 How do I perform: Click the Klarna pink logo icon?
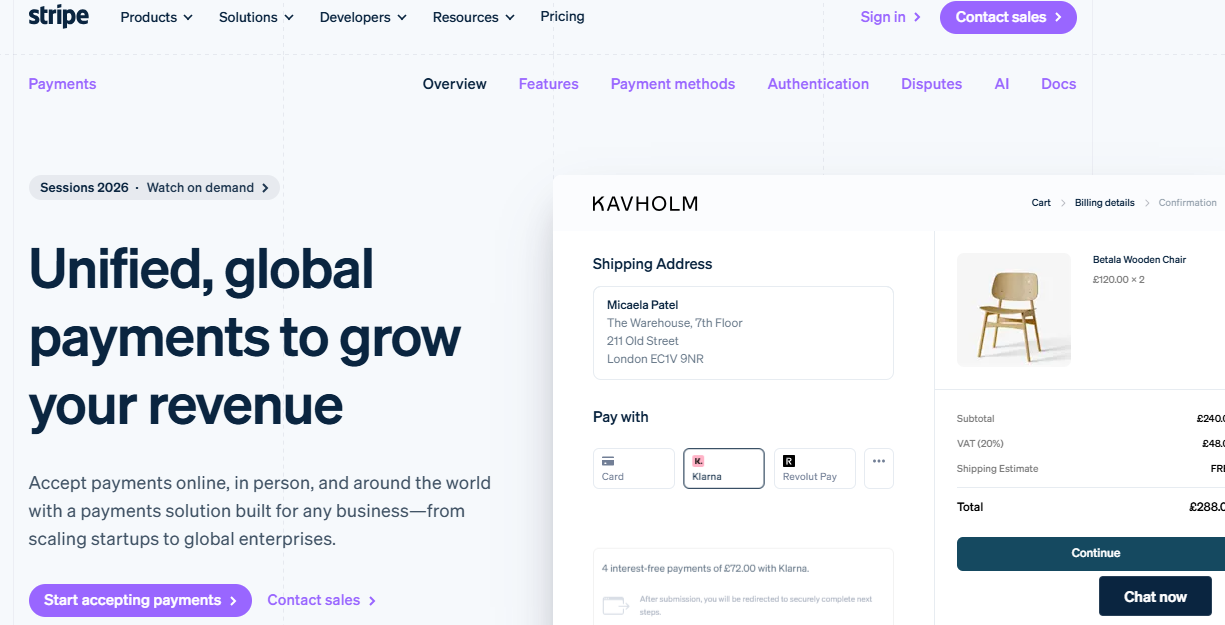point(698,461)
